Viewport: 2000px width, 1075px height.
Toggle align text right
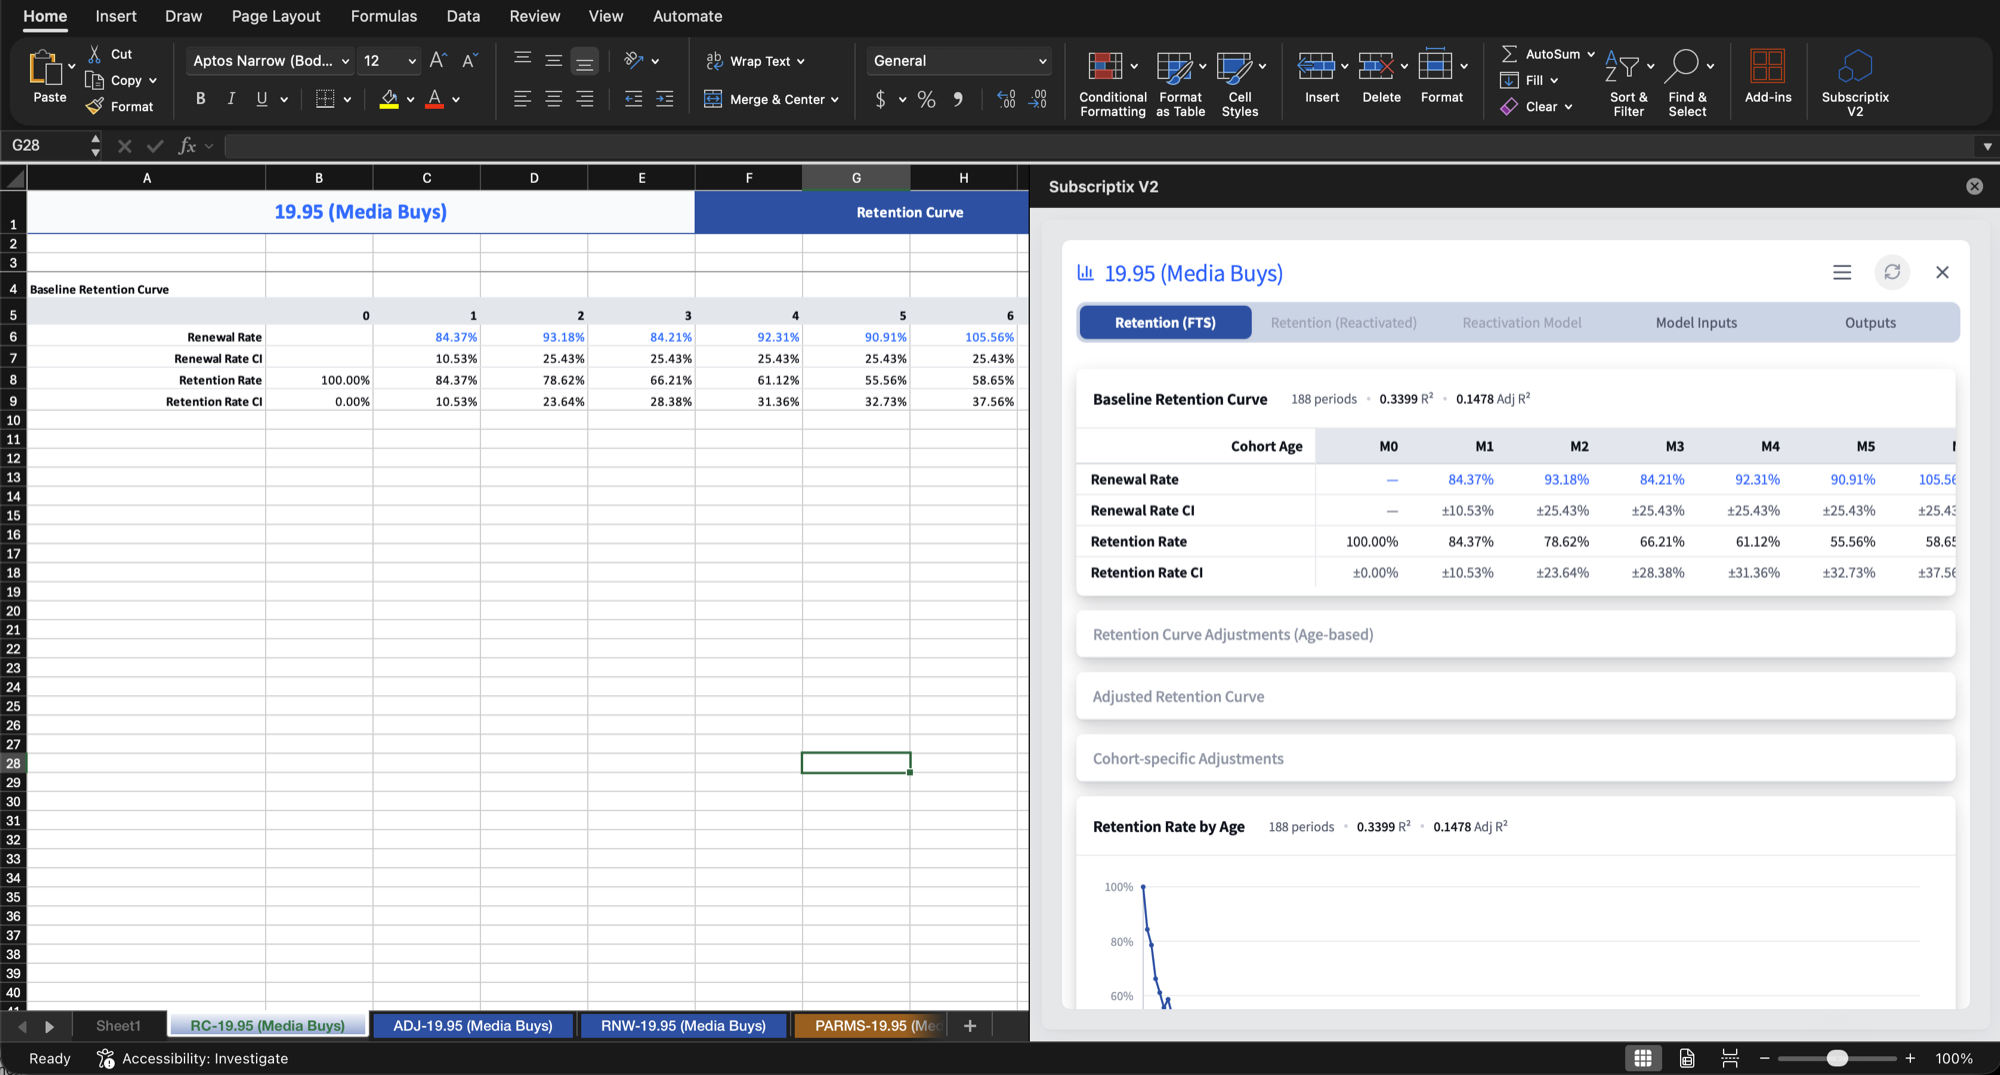click(585, 99)
